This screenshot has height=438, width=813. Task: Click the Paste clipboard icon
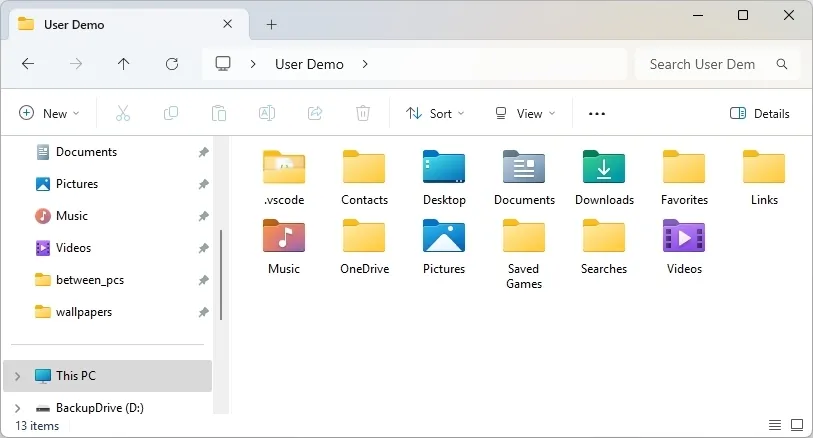pyautogui.click(x=219, y=113)
